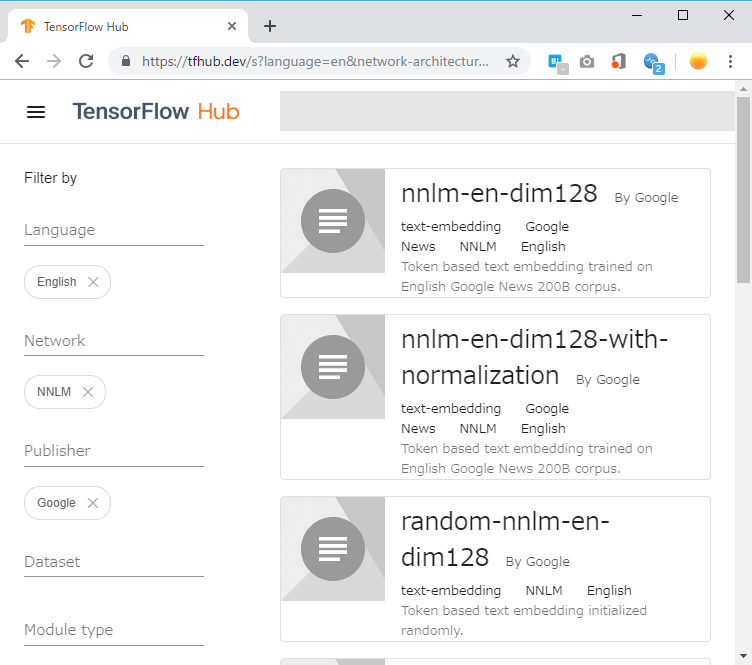The width and height of the screenshot is (752, 665).
Task: Click the English filter chip
Action: [67, 282]
